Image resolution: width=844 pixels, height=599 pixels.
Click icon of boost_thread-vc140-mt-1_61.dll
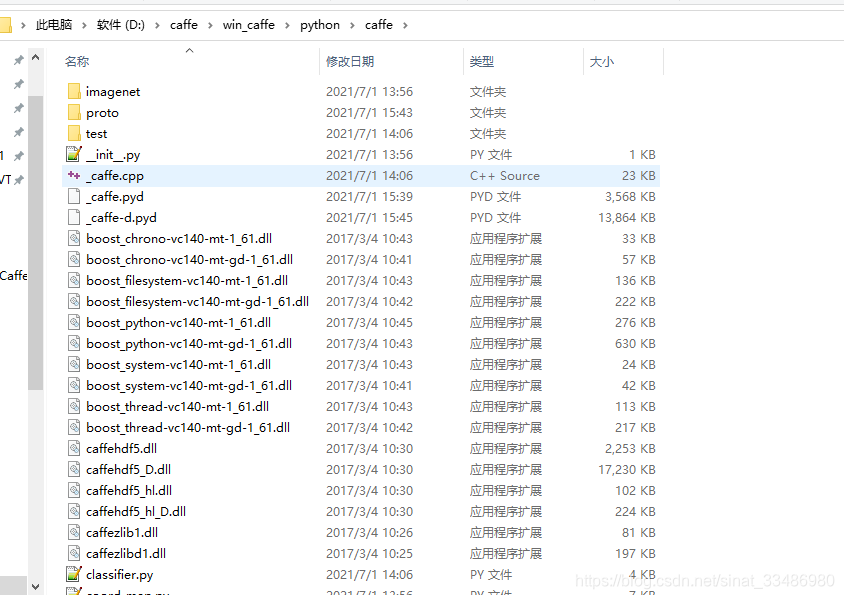tap(74, 406)
